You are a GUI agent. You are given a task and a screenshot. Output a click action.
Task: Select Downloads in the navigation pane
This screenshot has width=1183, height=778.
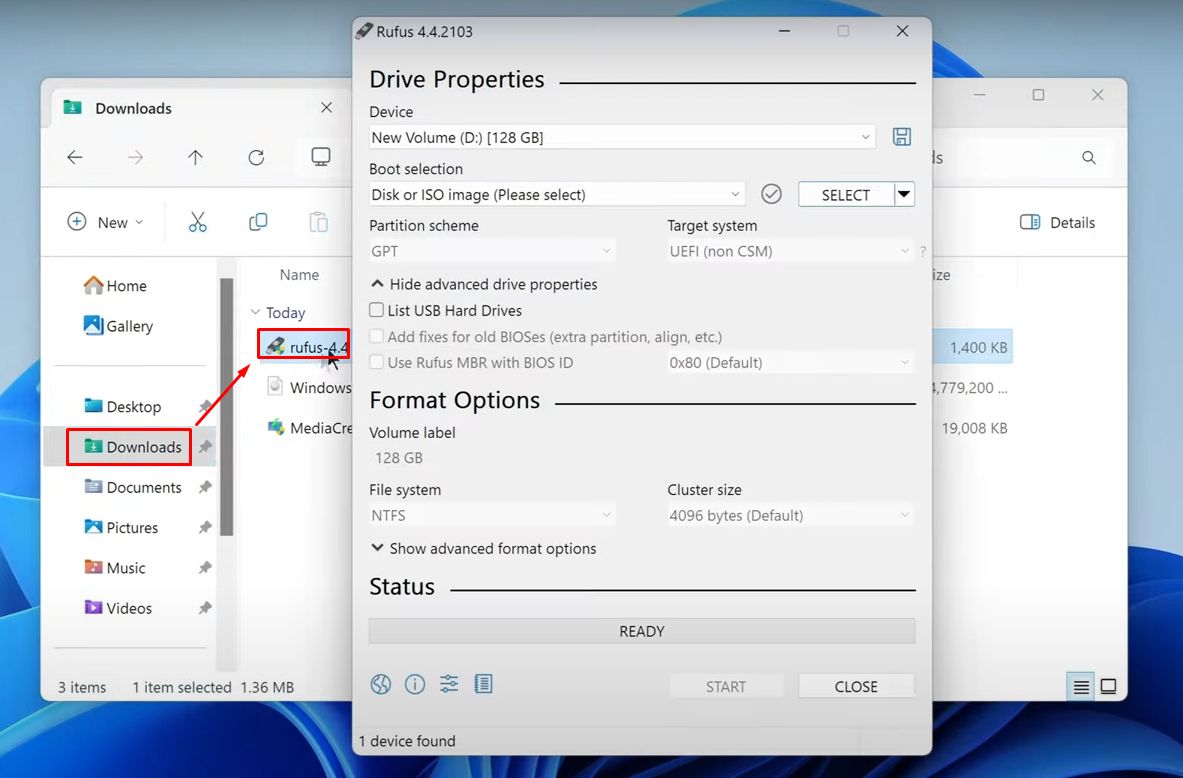134,447
